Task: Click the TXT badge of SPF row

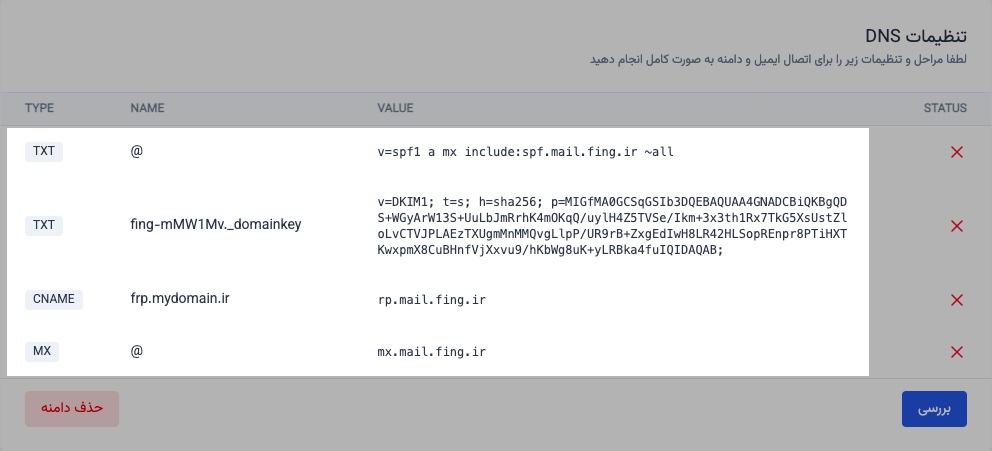Action: 45,152
